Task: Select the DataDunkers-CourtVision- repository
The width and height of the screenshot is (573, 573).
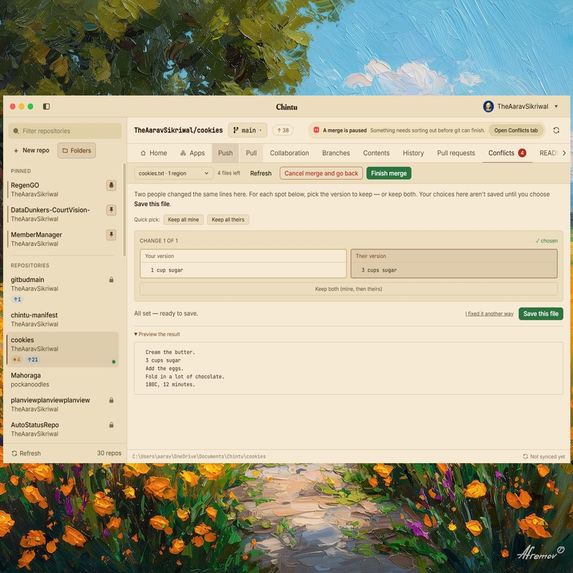Action: (58, 214)
